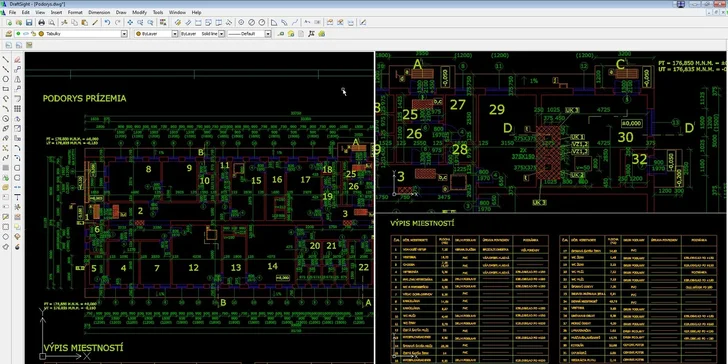The width and height of the screenshot is (728, 364).
Task: Click the Copy icon in the standard toolbar
Action: tap(74, 22)
